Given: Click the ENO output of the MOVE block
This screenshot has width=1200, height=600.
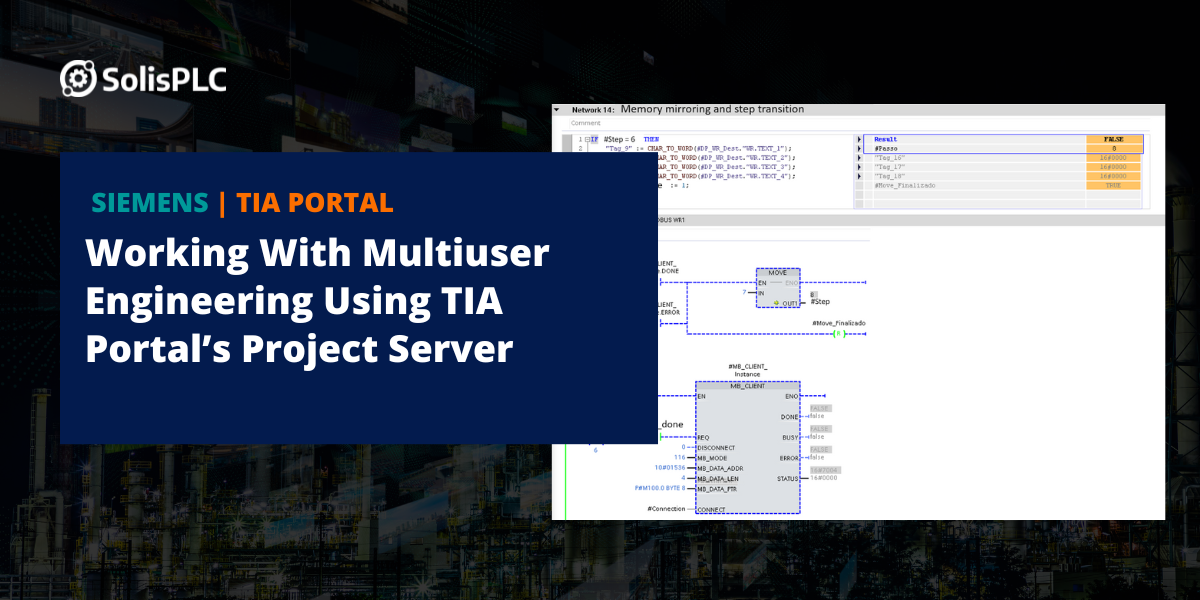Looking at the screenshot, I should (791, 283).
